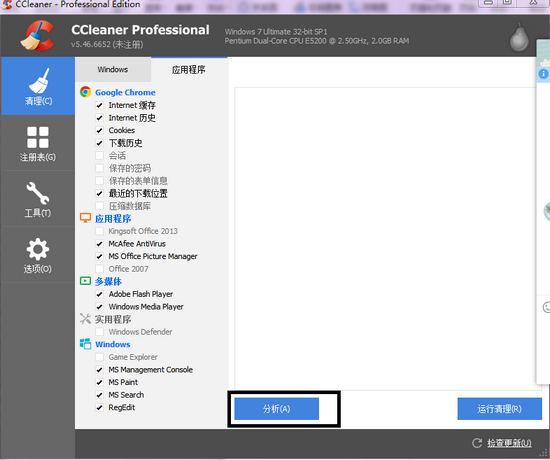
Task: Click the Google Chrome icon
Action: click(85, 92)
